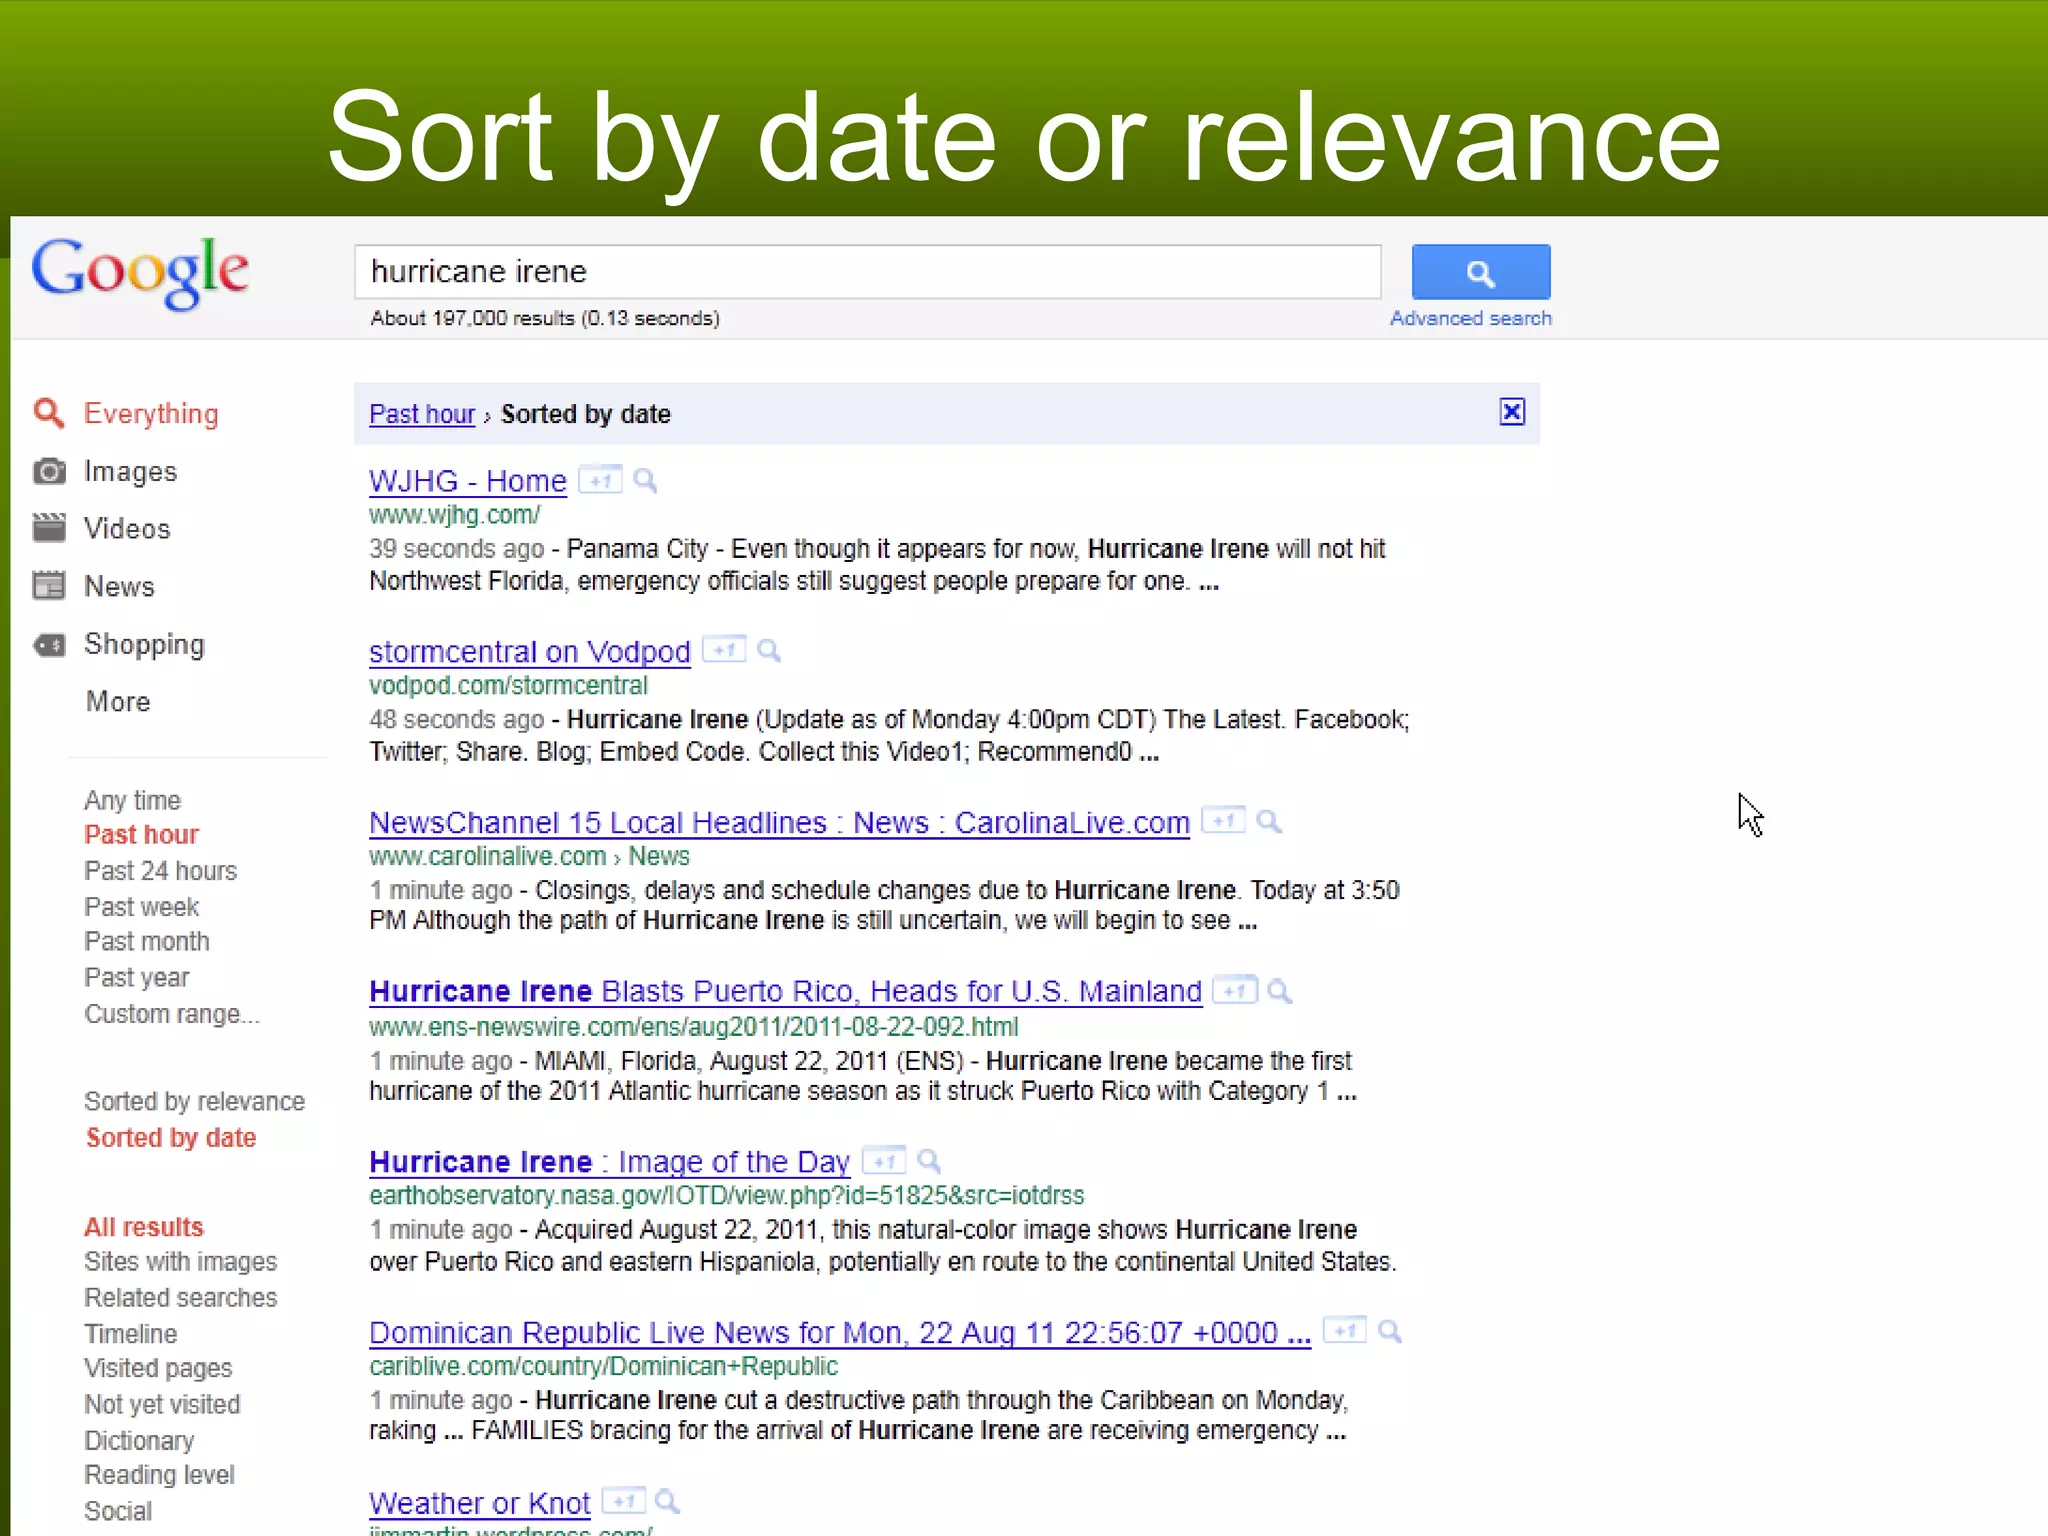Click +1 beside Image of the Day
The image size is (2048, 1536).
click(x=883, y=1160)
